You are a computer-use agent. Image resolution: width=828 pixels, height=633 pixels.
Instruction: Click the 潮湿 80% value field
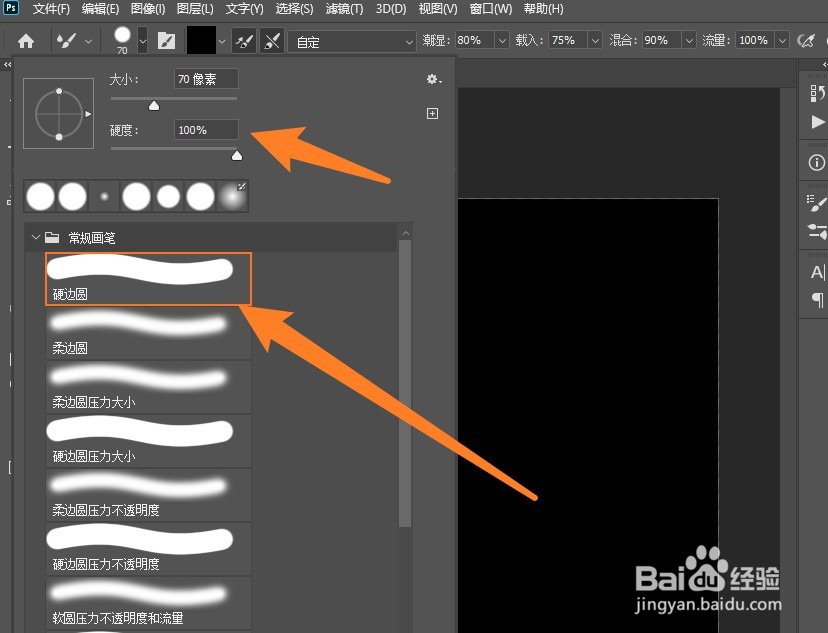[475, 40]
